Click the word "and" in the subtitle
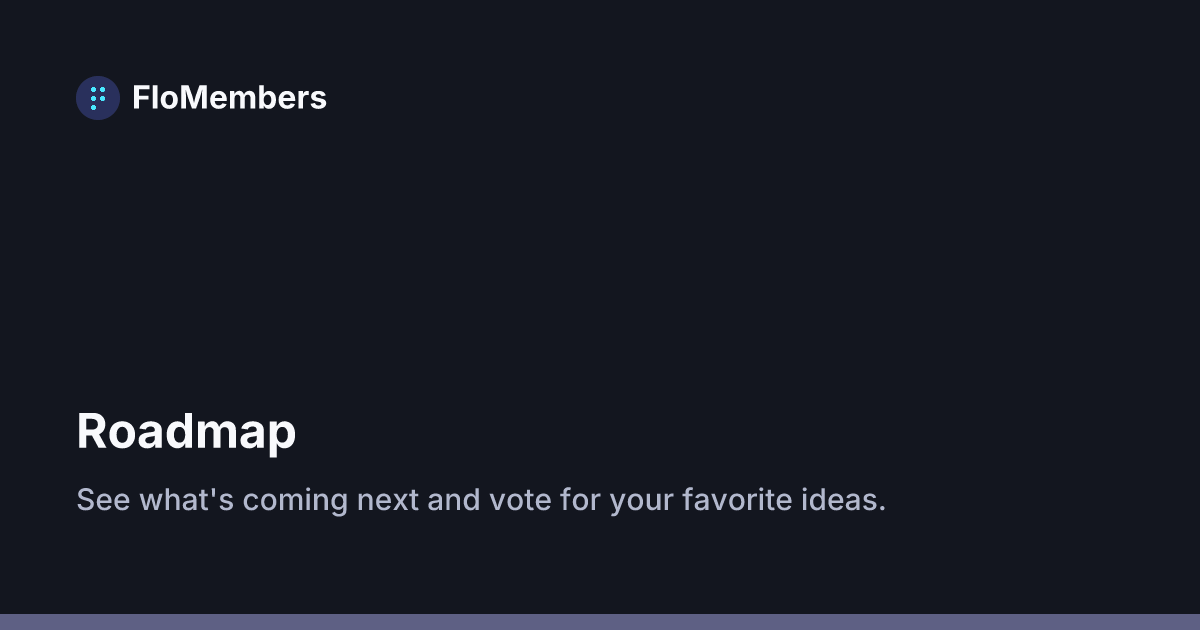This screenshot has width=1200, height=630. pyautogui.click(x=454, y=500)
